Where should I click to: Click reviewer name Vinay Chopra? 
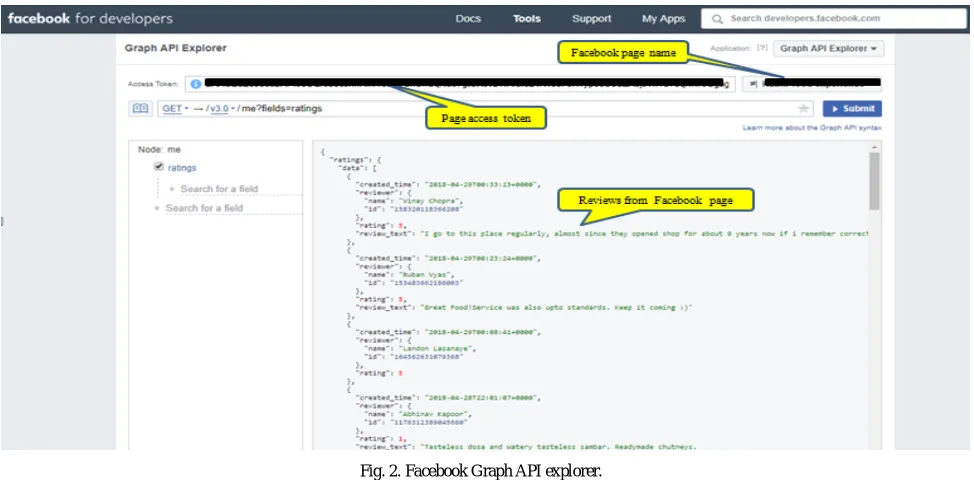tap(431, 201)
